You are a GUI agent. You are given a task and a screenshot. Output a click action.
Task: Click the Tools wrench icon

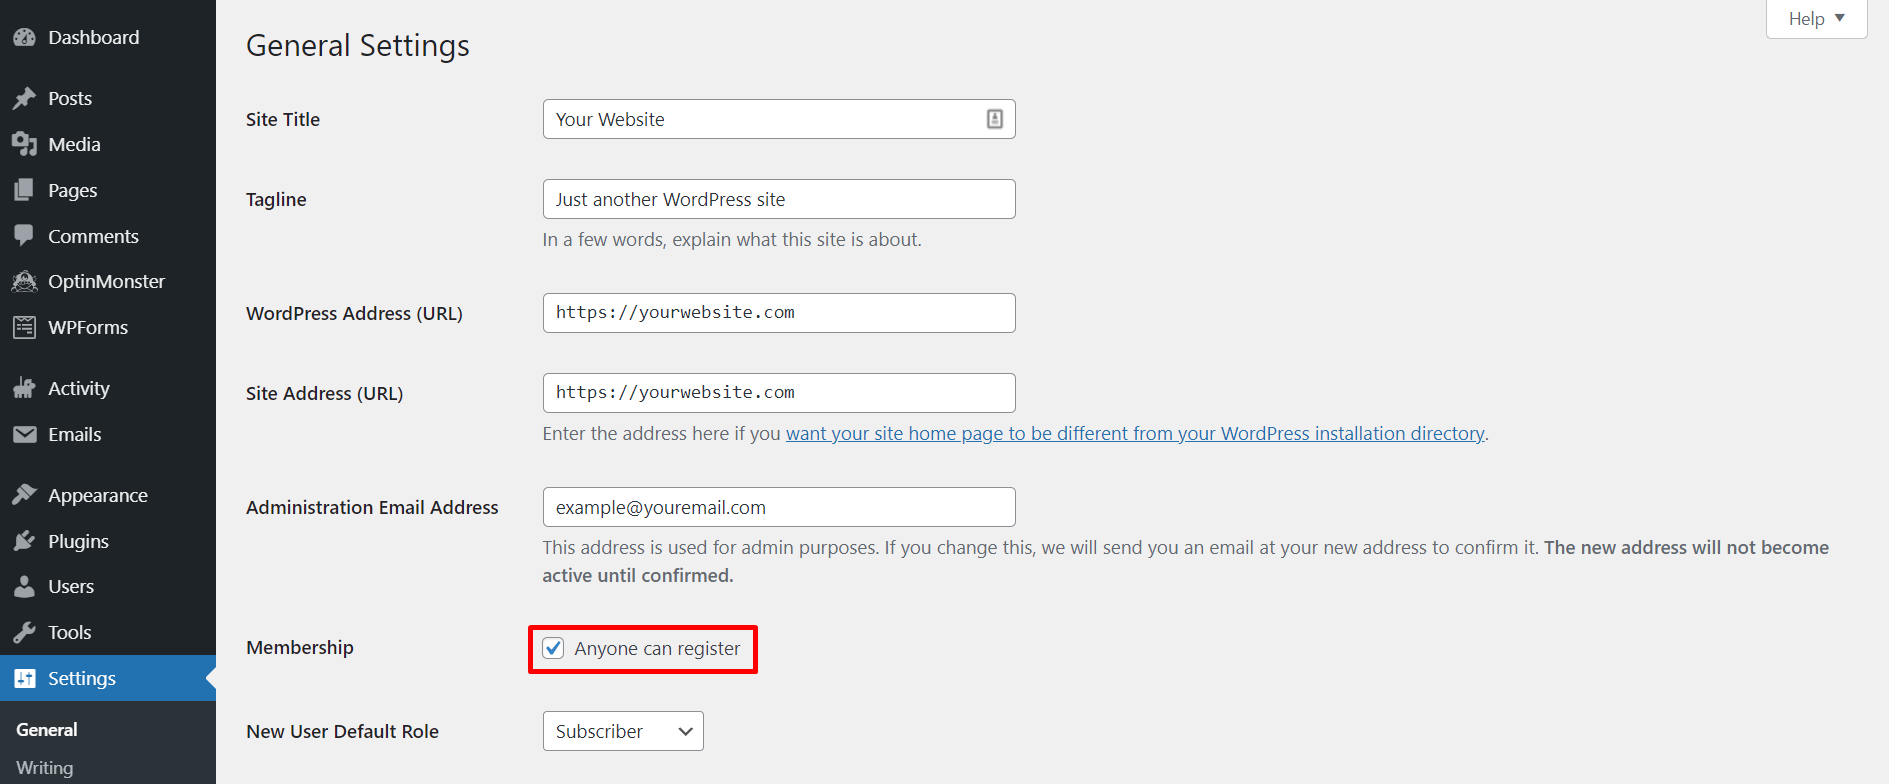[x=24, y=633]
